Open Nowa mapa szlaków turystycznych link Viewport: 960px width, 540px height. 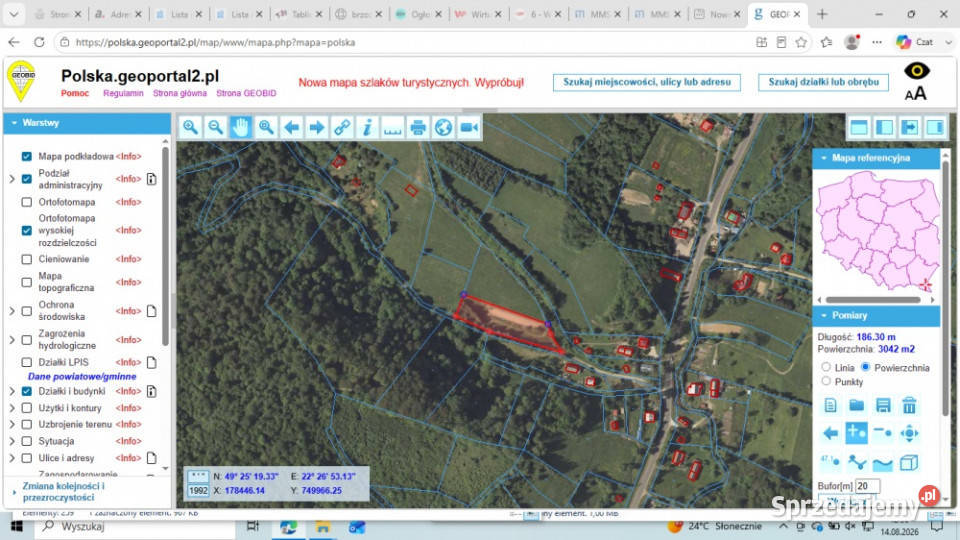411,83
